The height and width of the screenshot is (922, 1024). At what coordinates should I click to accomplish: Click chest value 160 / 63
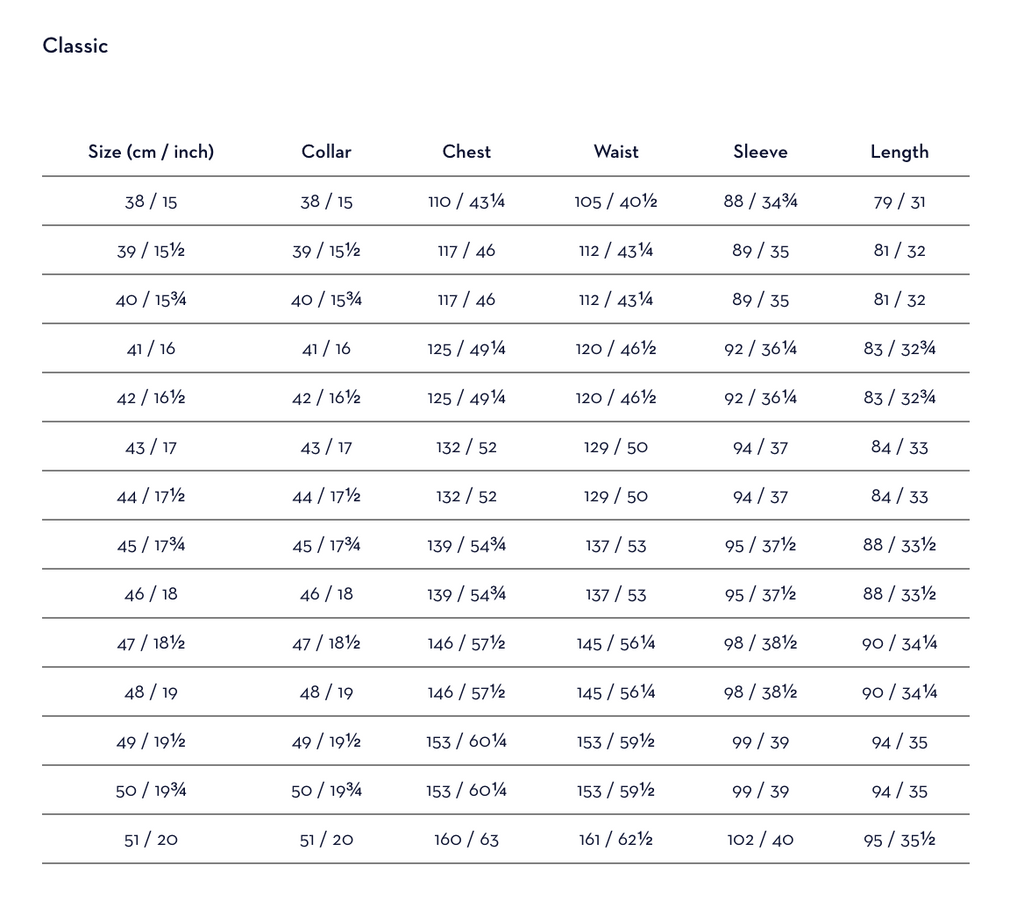pyautogui.click(x=466, y=840)
